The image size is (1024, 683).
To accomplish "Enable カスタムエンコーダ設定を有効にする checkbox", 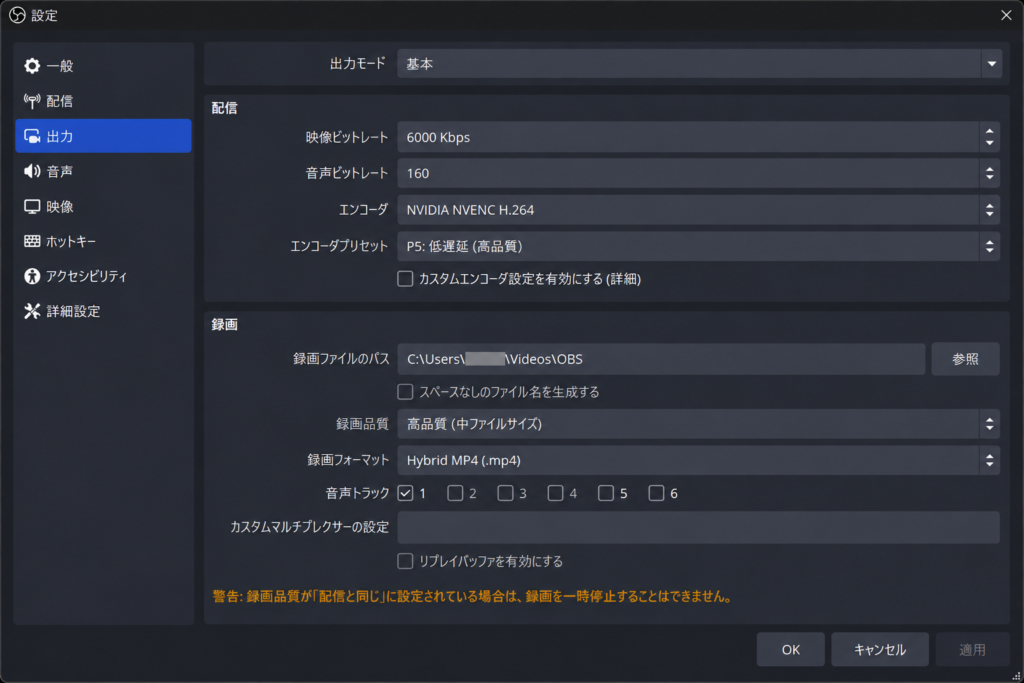I will coord(405,279).
